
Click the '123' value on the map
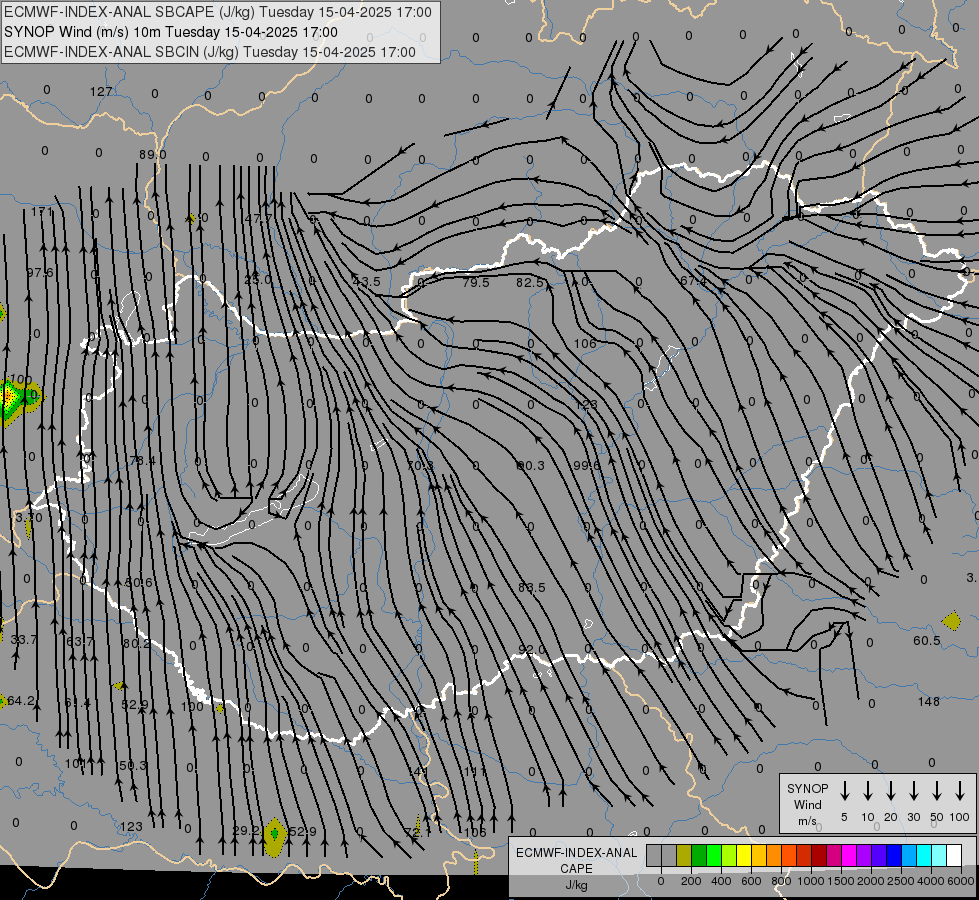131,826
